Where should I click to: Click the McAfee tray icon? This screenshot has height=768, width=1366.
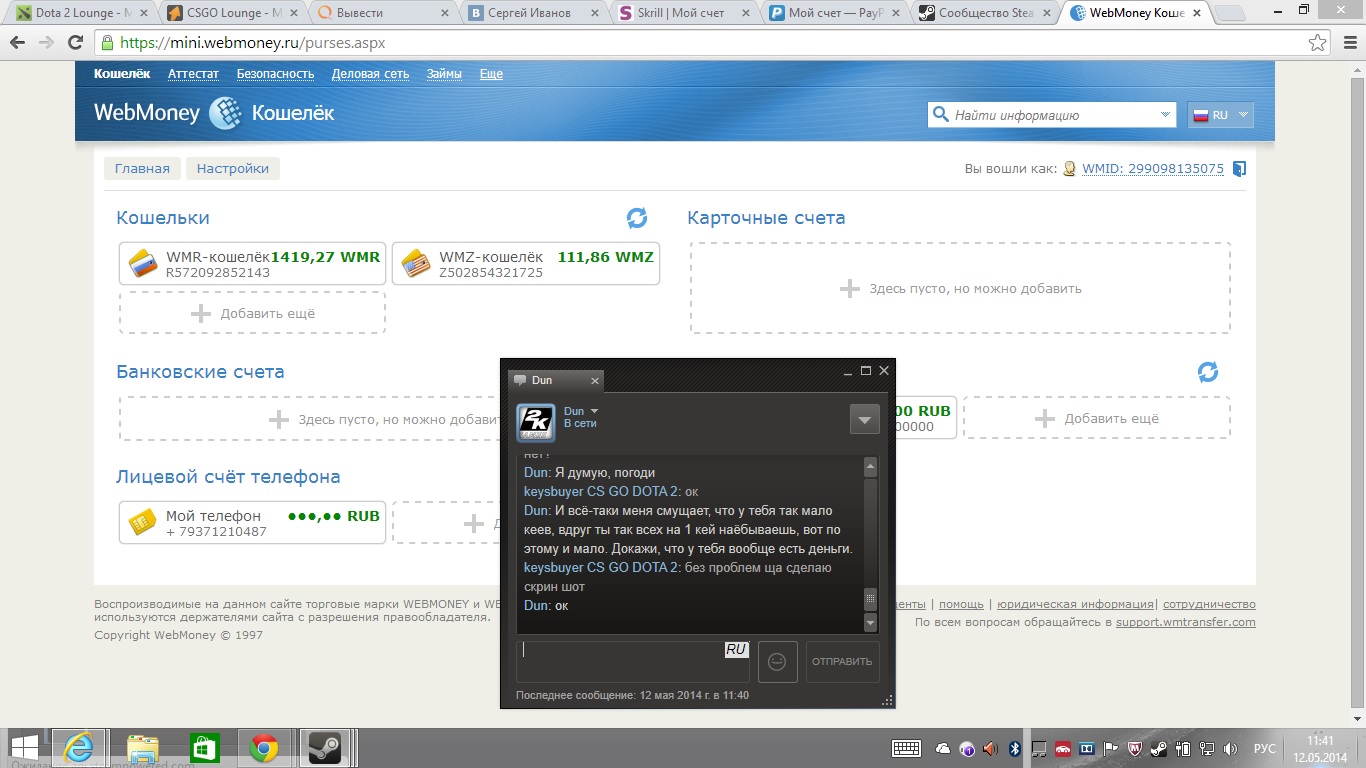coord(1134,748)
